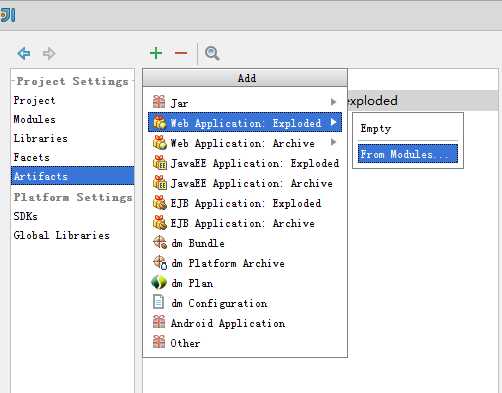Click the green plus Add icon
Viewport: 502px width, 393px height.
click(x=156, y=53)
